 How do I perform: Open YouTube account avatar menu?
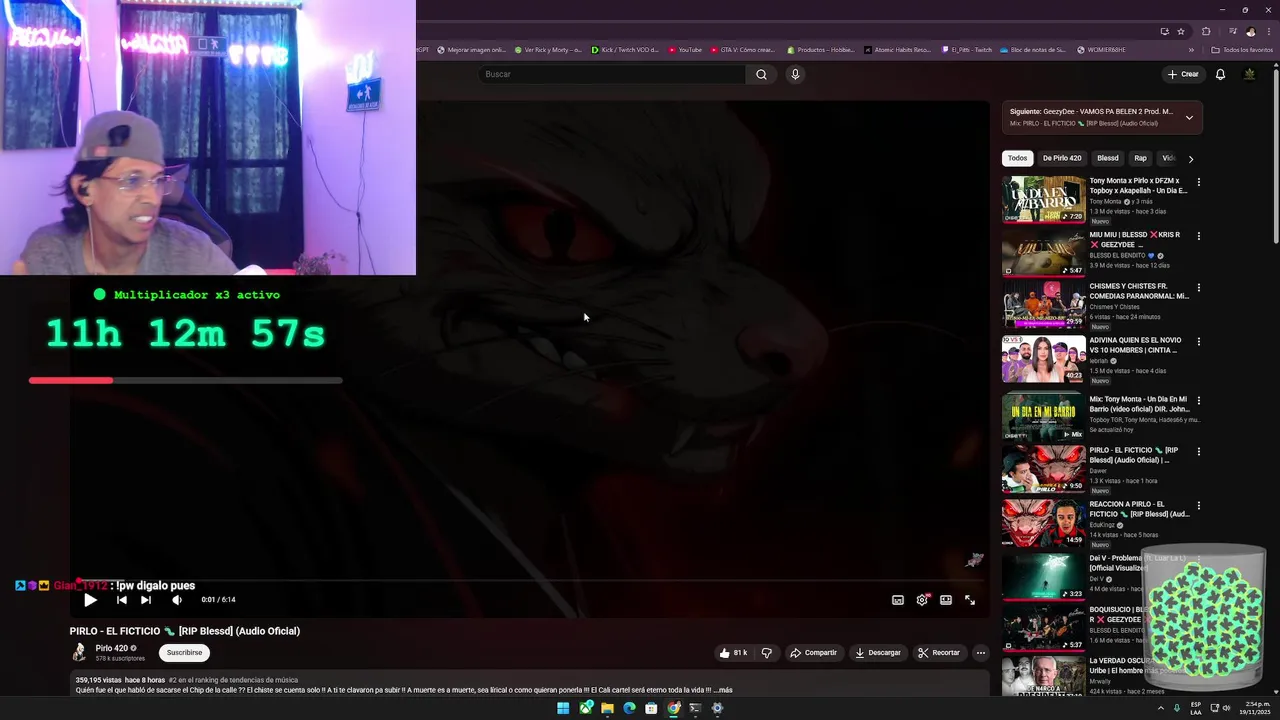click(1249, 74)
